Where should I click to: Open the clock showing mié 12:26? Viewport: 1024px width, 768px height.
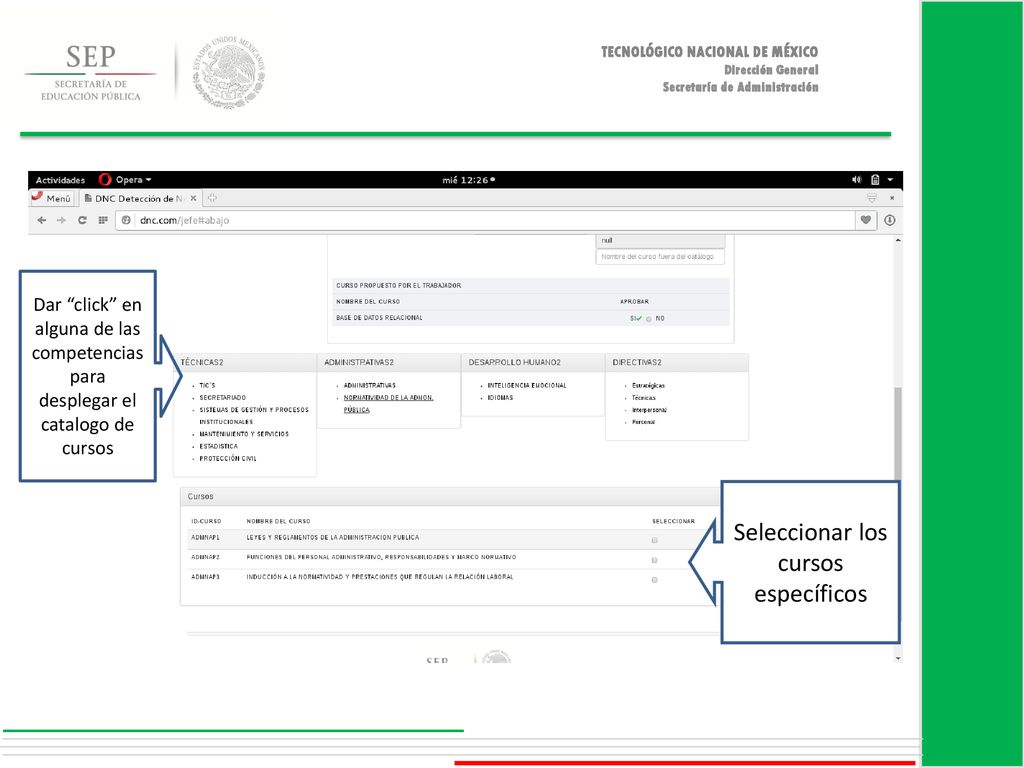468,180
